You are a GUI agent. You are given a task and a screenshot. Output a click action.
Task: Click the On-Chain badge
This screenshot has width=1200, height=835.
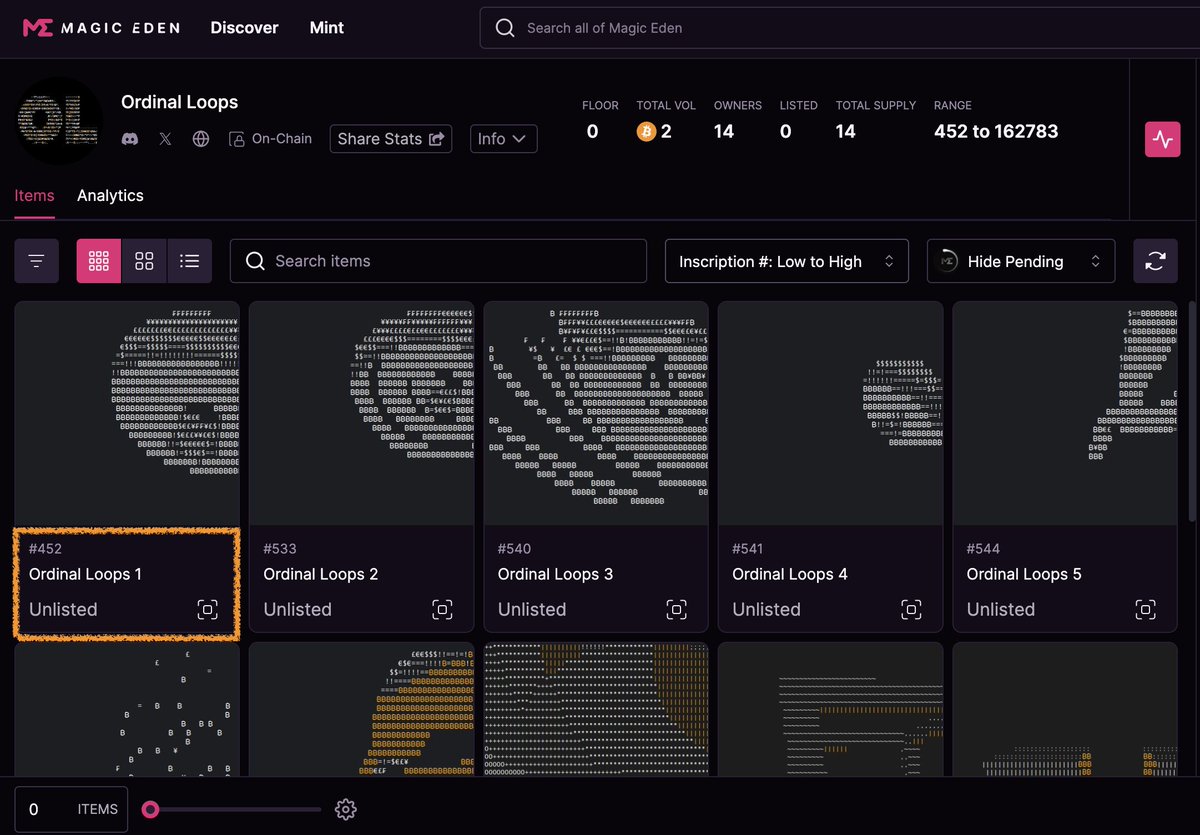(270, 139)
